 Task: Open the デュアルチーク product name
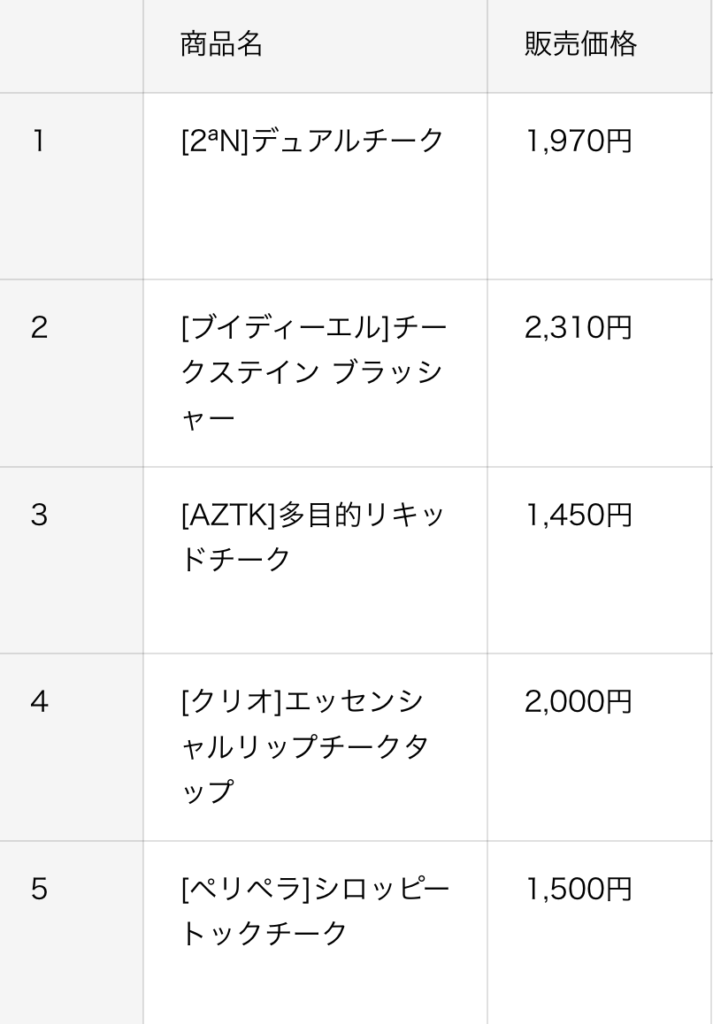click(347, 141)
